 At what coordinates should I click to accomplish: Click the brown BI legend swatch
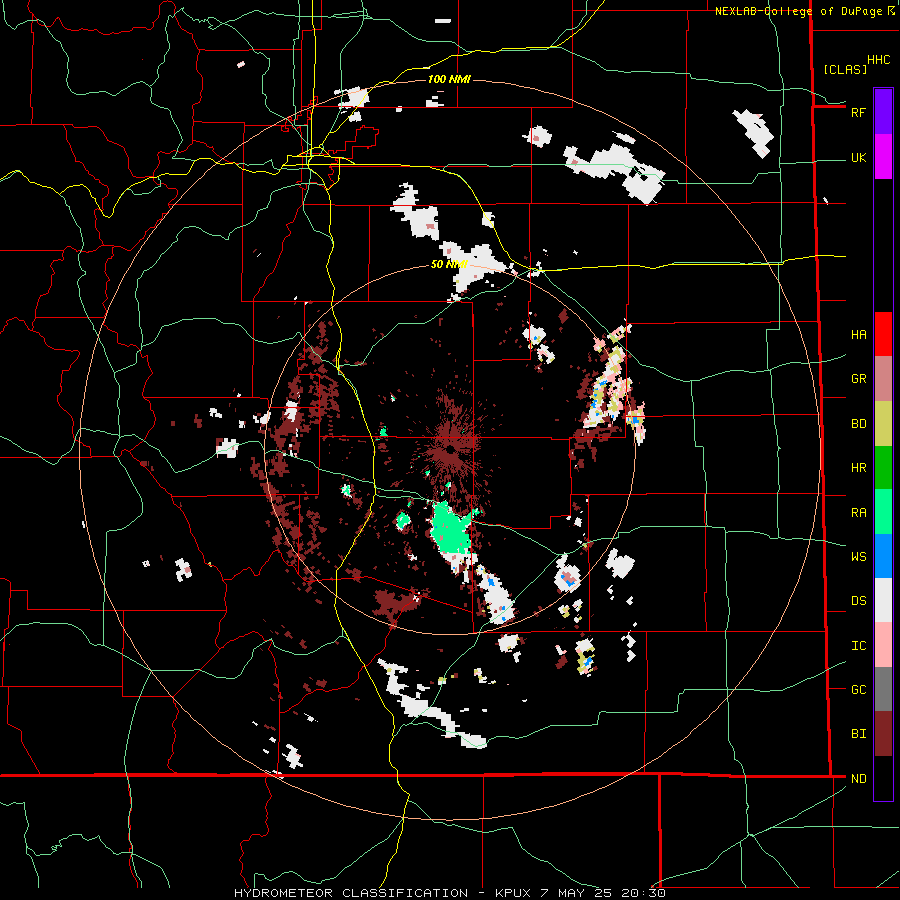click(883, 734)
